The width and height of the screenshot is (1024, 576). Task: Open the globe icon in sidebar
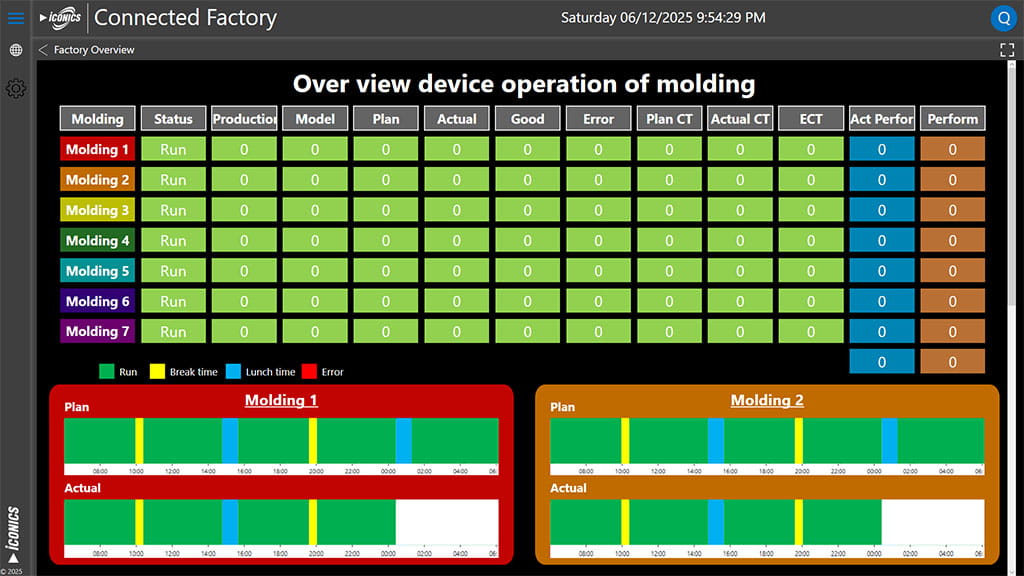16,50
